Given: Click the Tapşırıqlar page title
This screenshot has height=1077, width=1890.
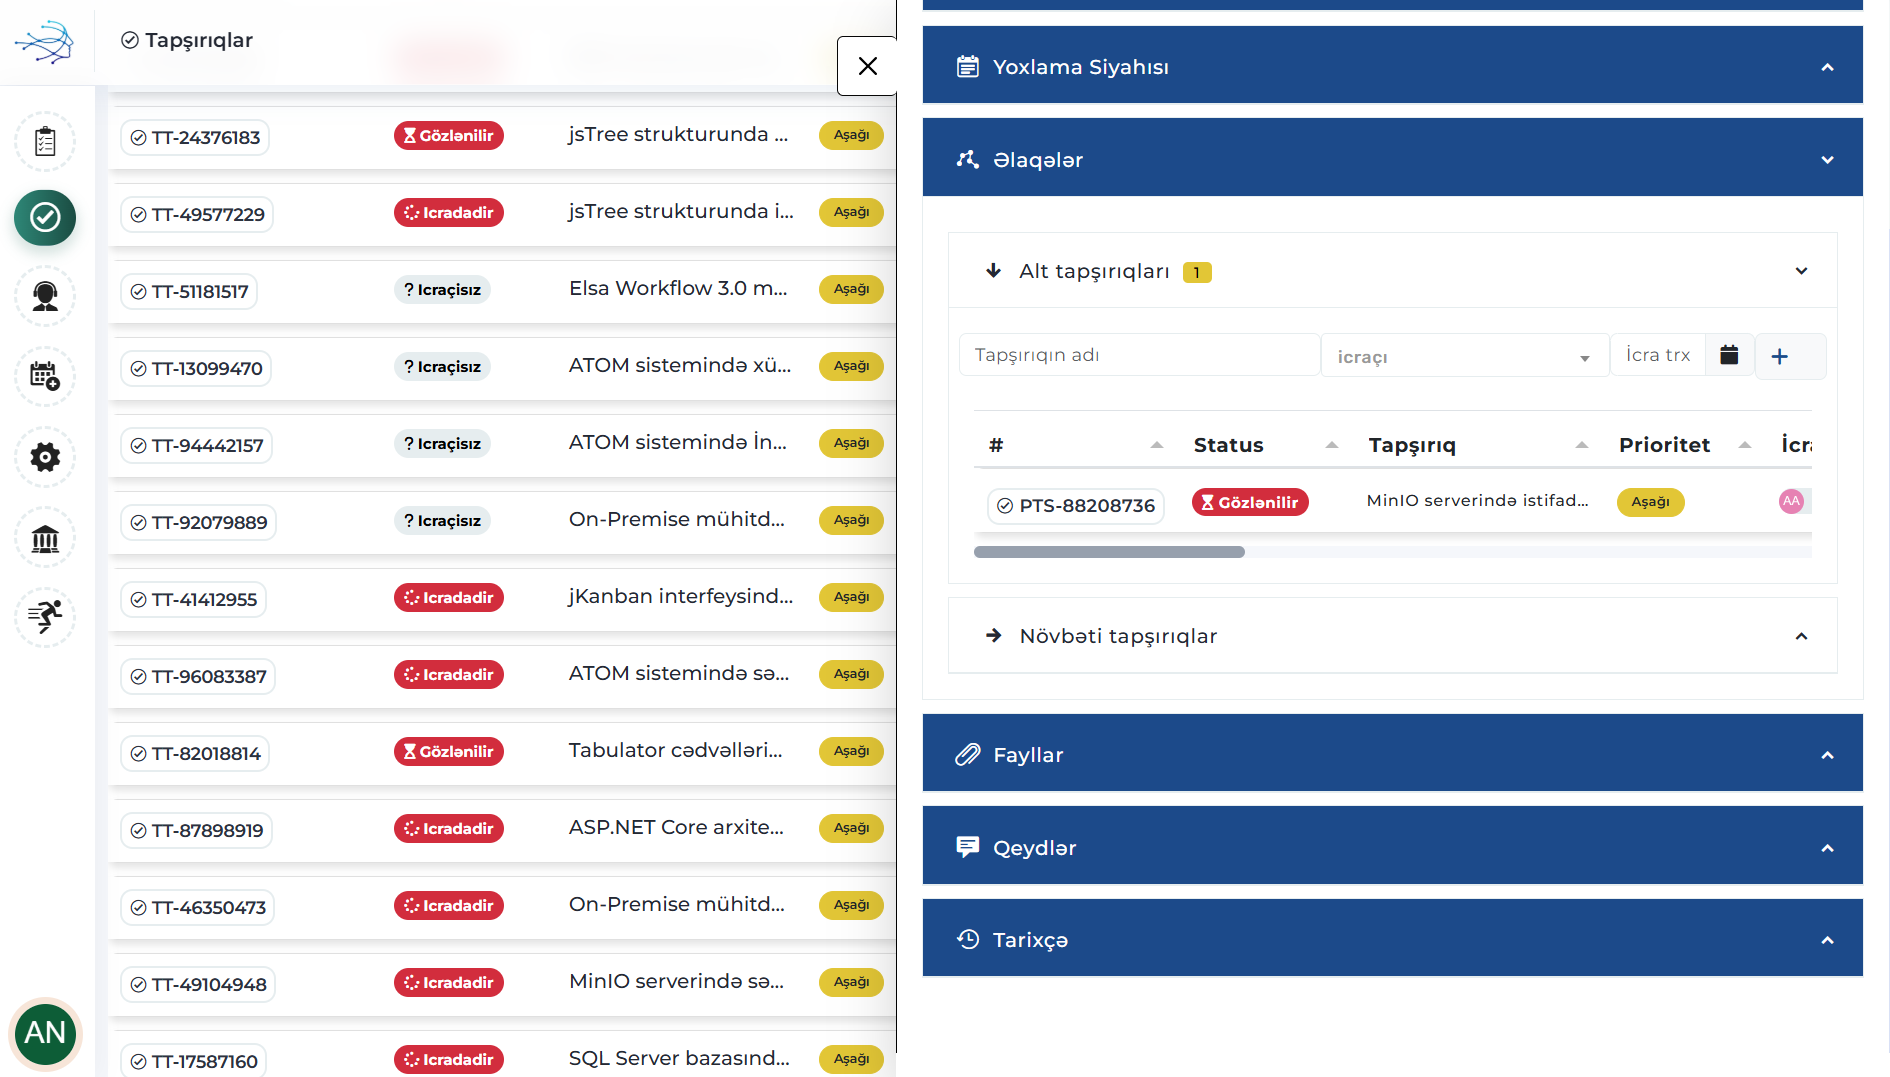Looking at the screenshot, I should [198, 40].
